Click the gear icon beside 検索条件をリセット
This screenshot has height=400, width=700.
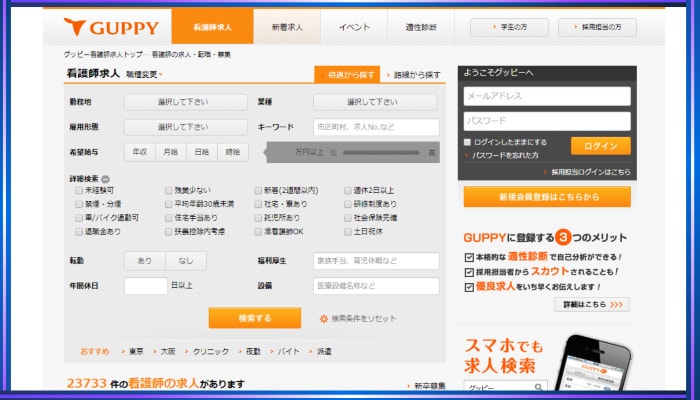pyautogui.click(x=324, y=319)
